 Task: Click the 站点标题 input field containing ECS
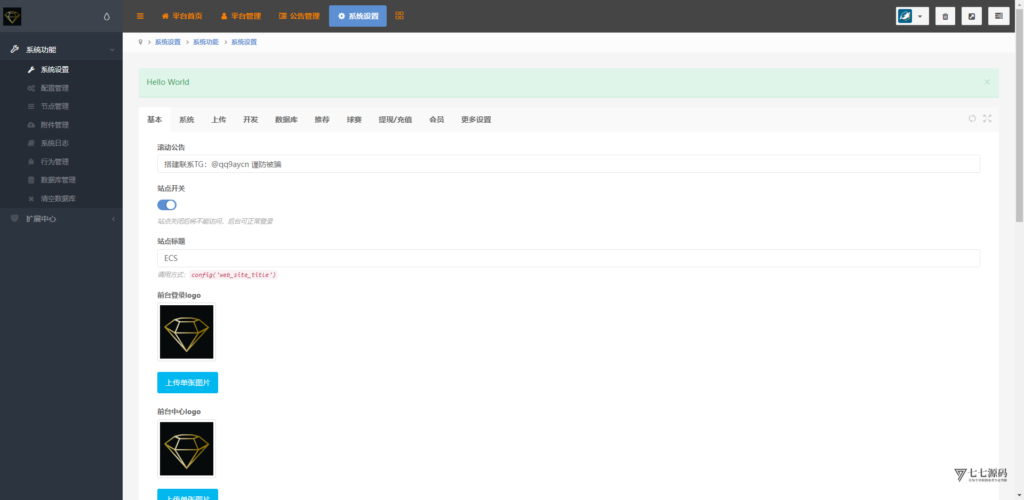(568, 258)
